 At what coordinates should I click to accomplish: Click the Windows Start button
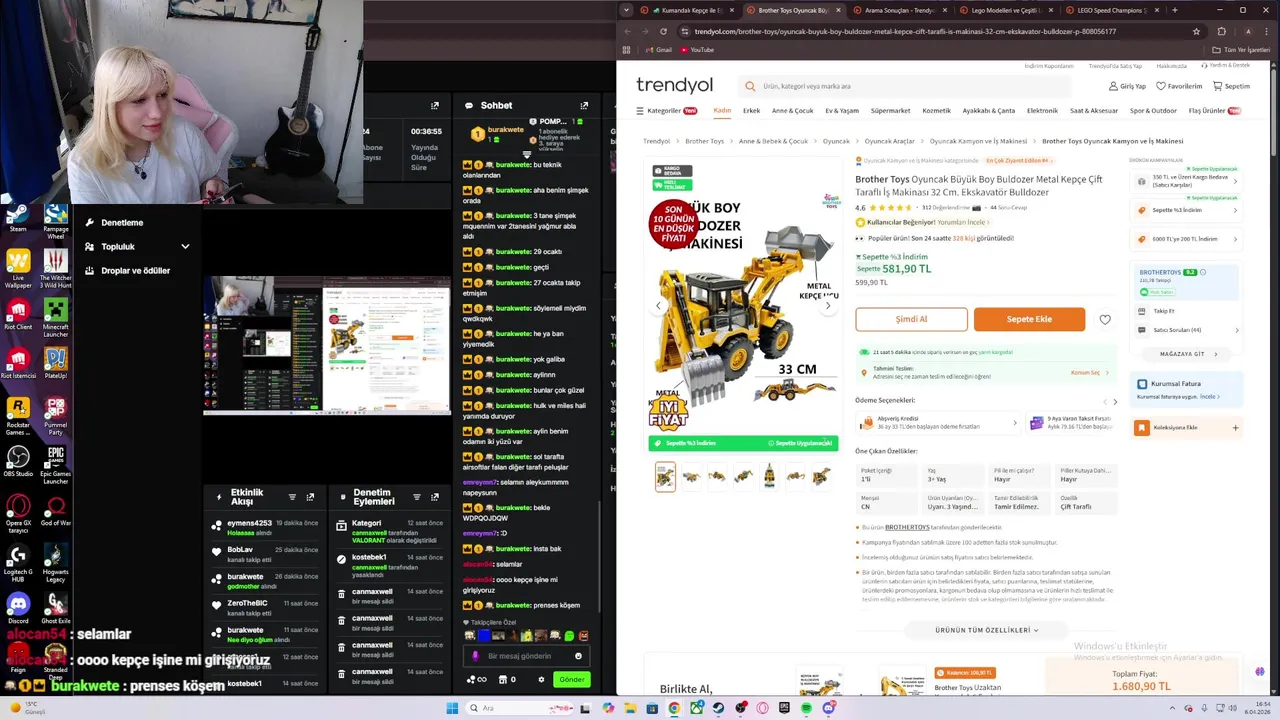tap(452, 708)
